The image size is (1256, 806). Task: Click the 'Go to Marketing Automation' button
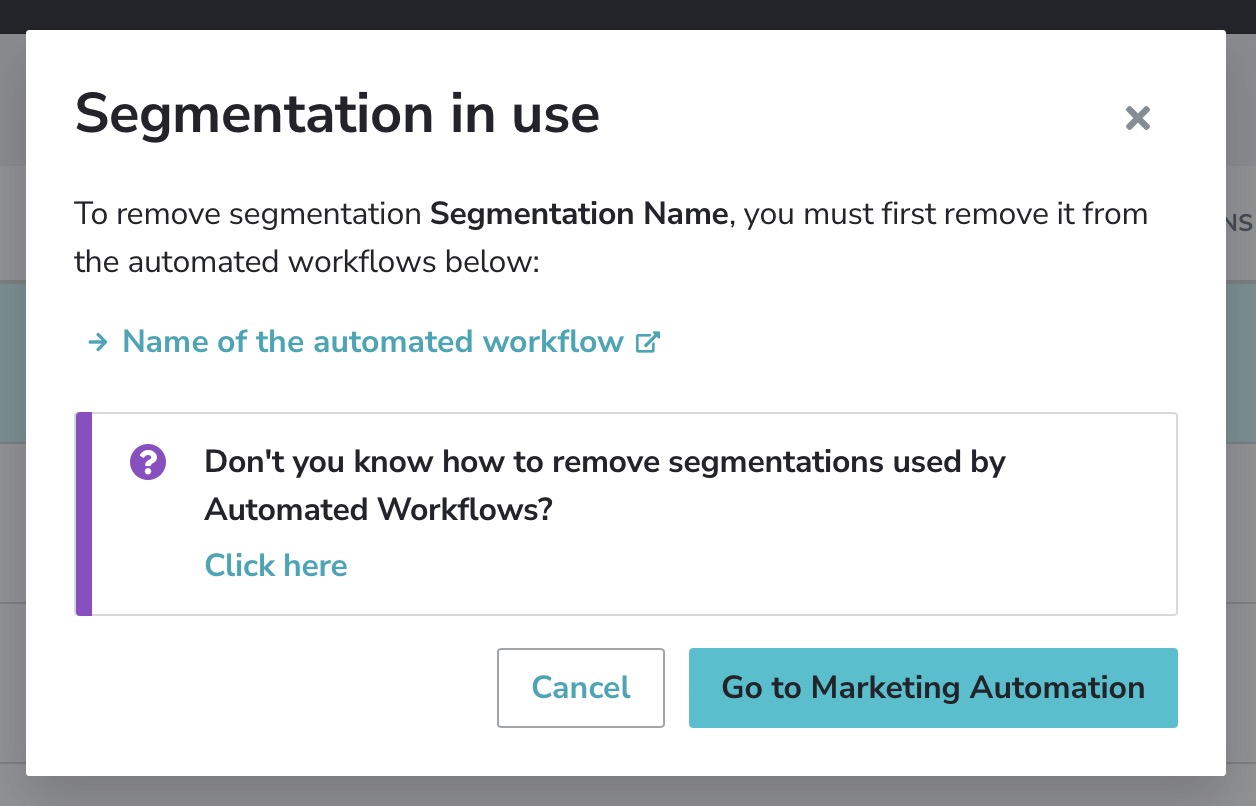point(933,688)
